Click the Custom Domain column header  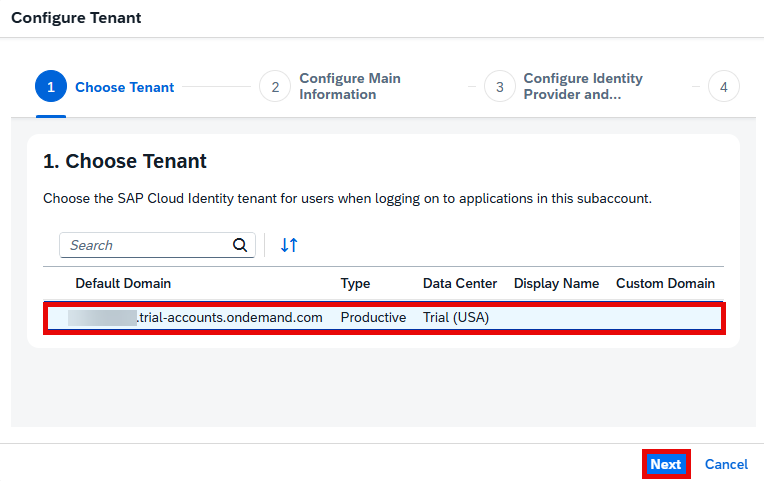[666, 284]
